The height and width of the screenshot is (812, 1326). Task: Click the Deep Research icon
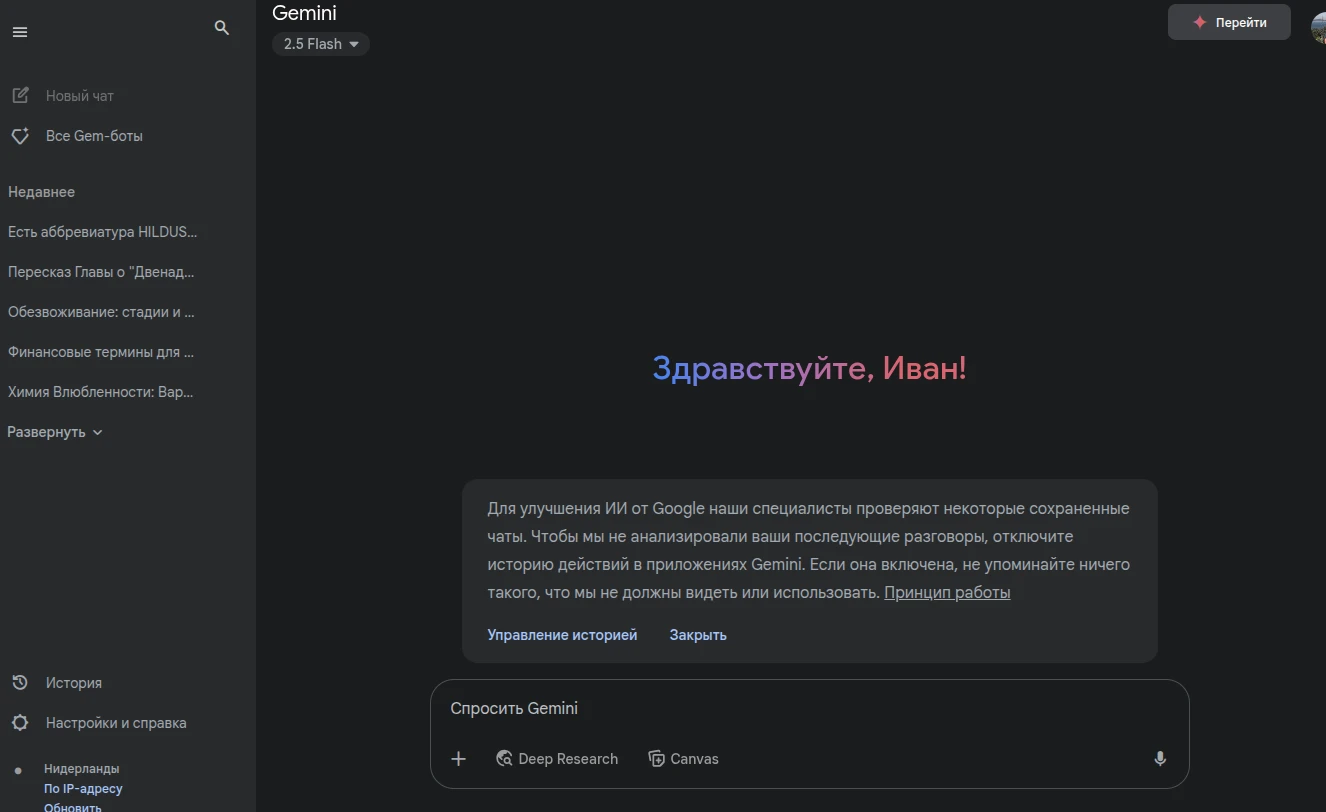(x=505, y=759)
